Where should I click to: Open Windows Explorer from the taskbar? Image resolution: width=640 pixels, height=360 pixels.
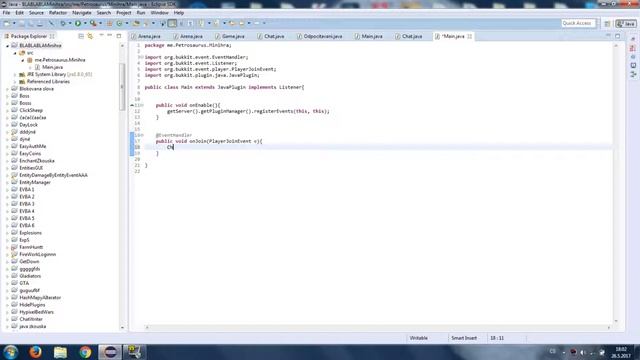click(x=60, y=352)
